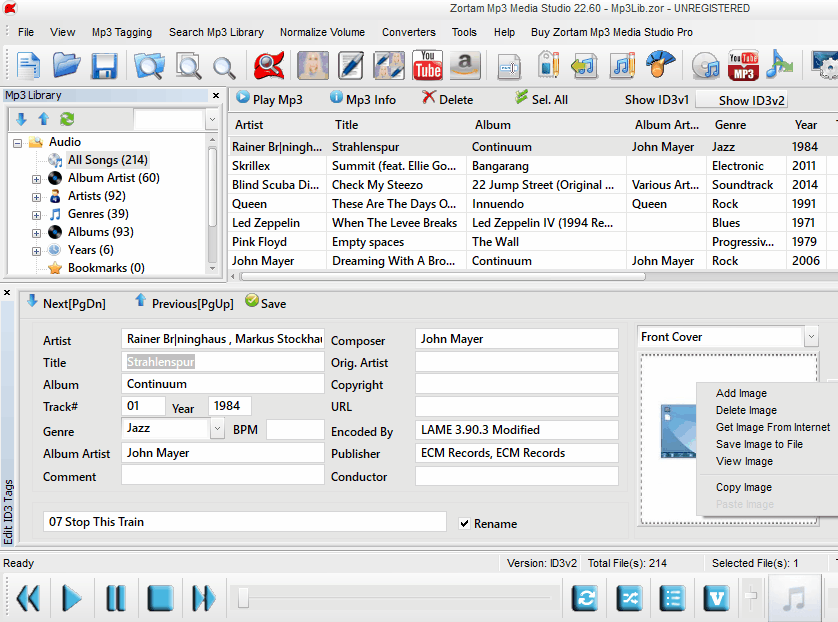838x622 pixels.
Task: Select the Bookmarks (0) tree item
Action: 106,268
